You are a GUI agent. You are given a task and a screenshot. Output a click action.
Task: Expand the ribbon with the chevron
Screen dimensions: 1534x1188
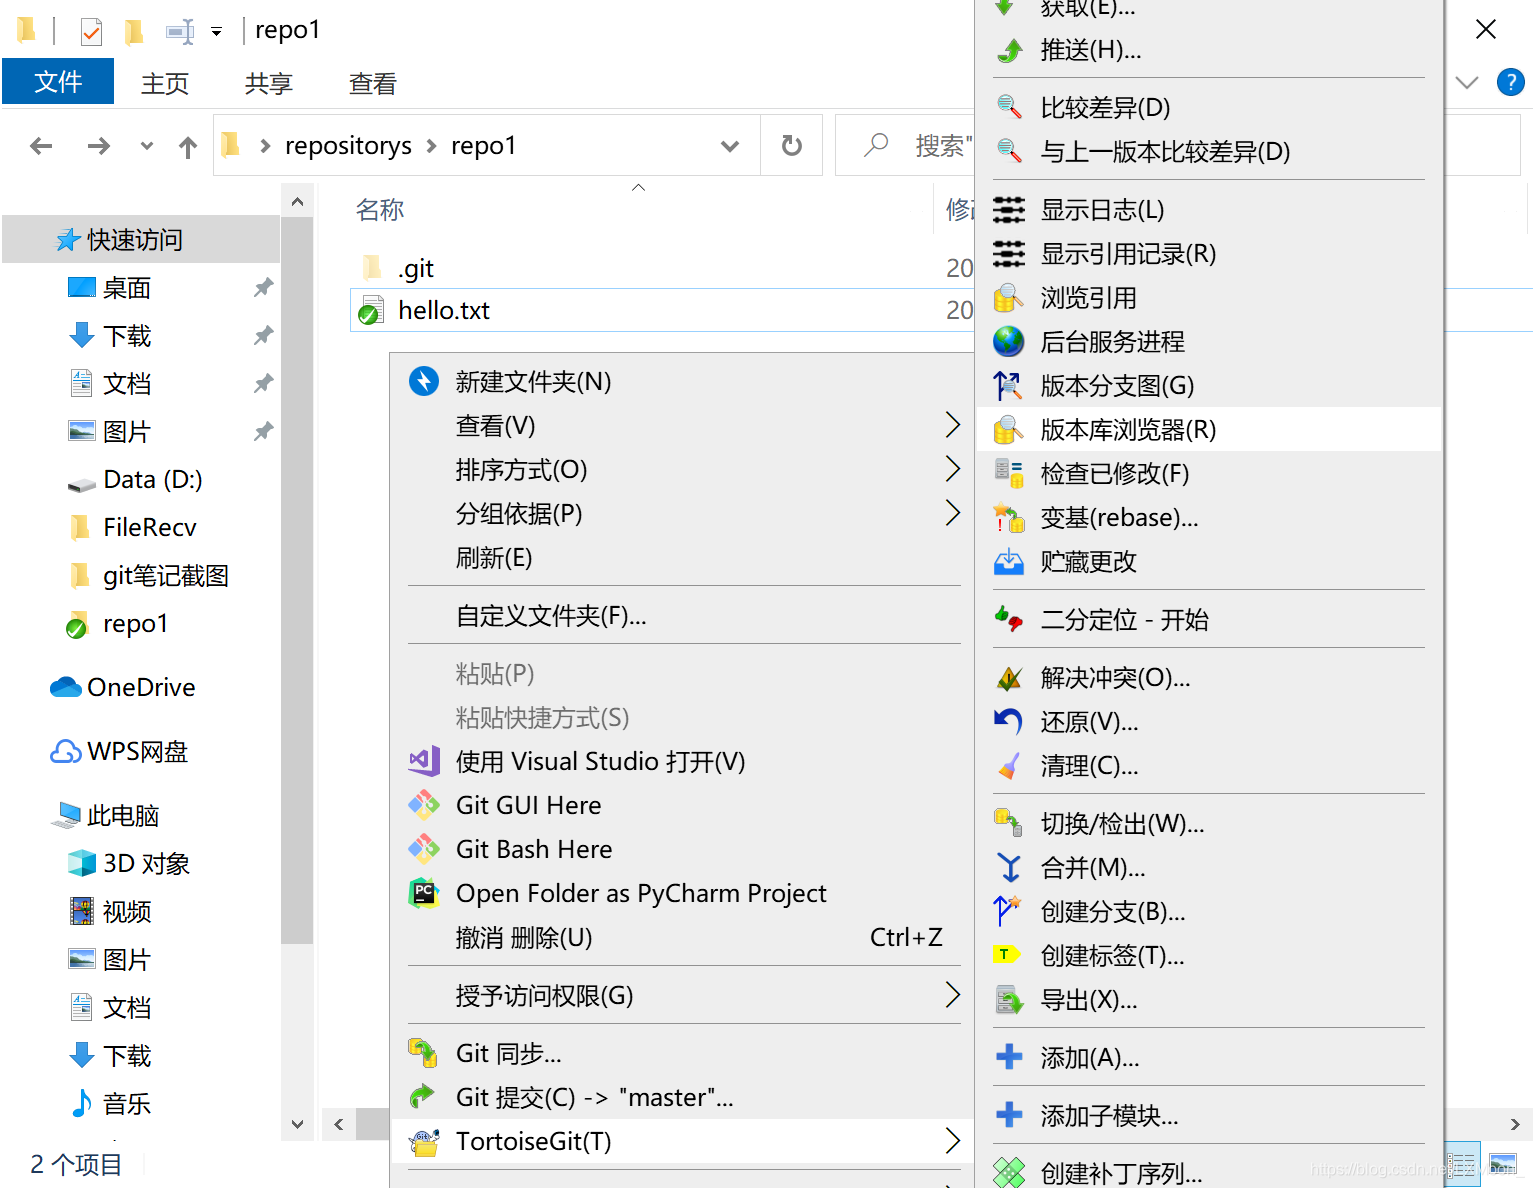[1467, 82]
